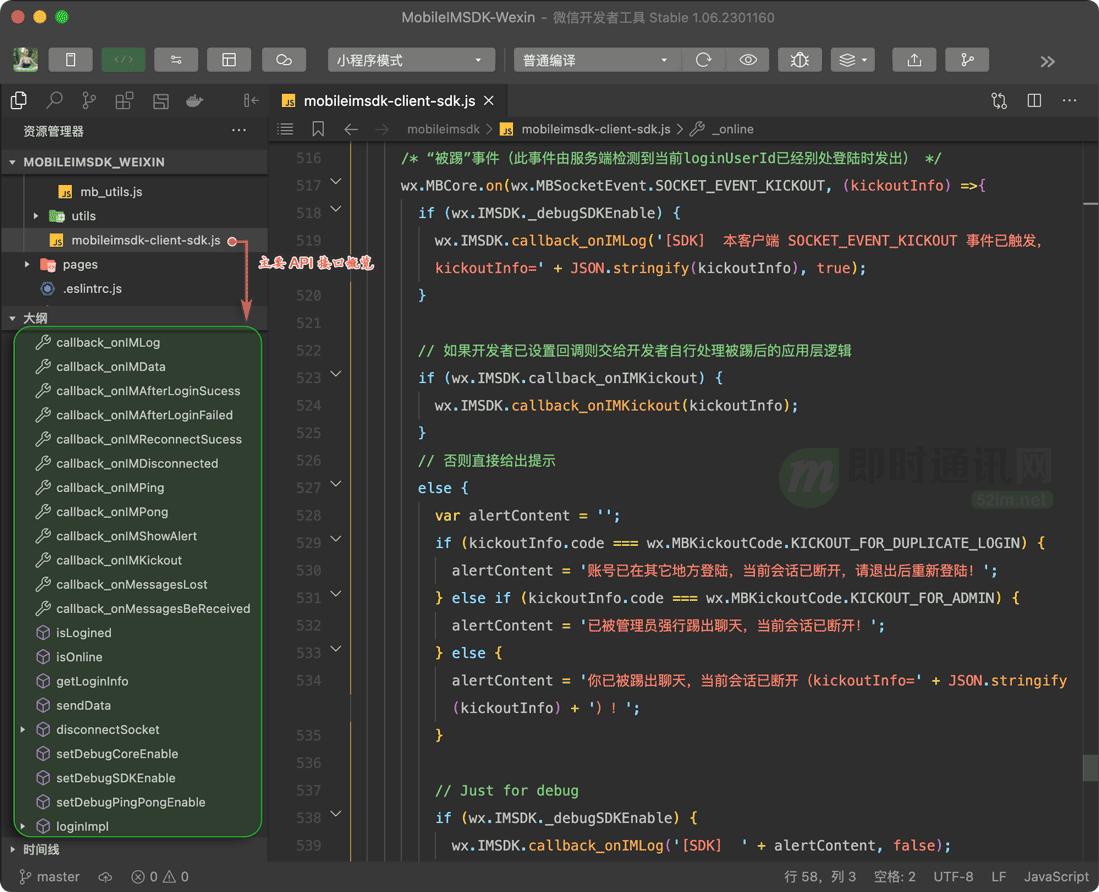Expand the 时间线 timeline section
This screenshot has width=1099, height=892.
pos(42,849)
